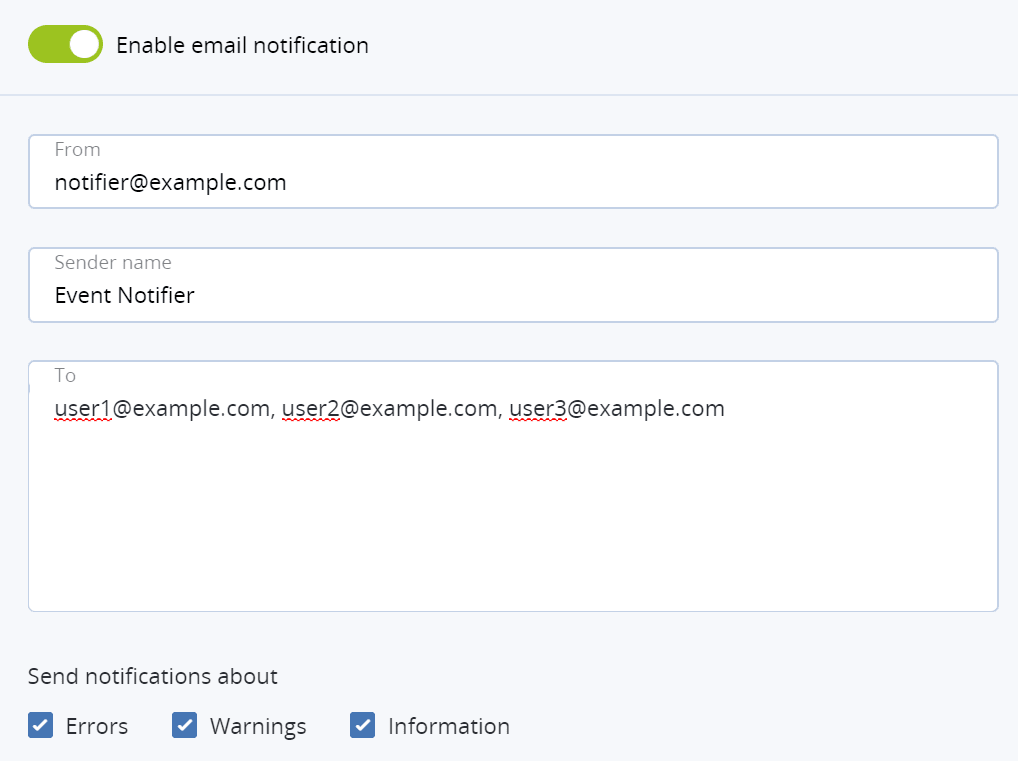This screenshot has width=1018, height=761.
Task: Disable email notification via the green toggle
Action: pos(64,44)
